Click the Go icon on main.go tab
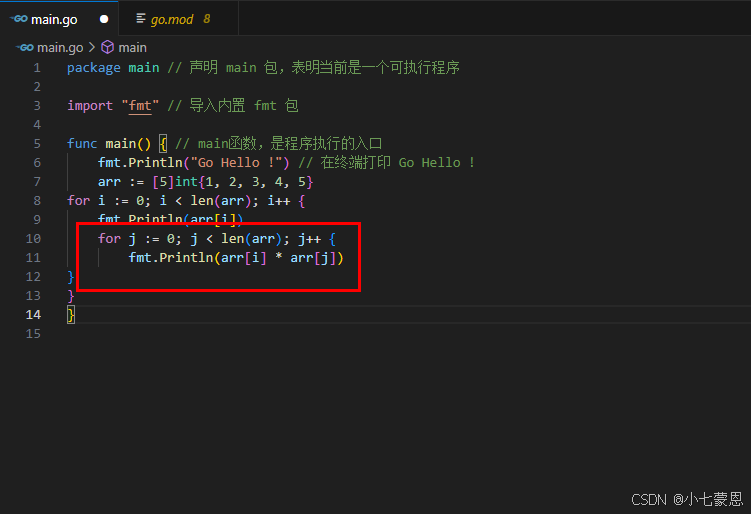 18,19
